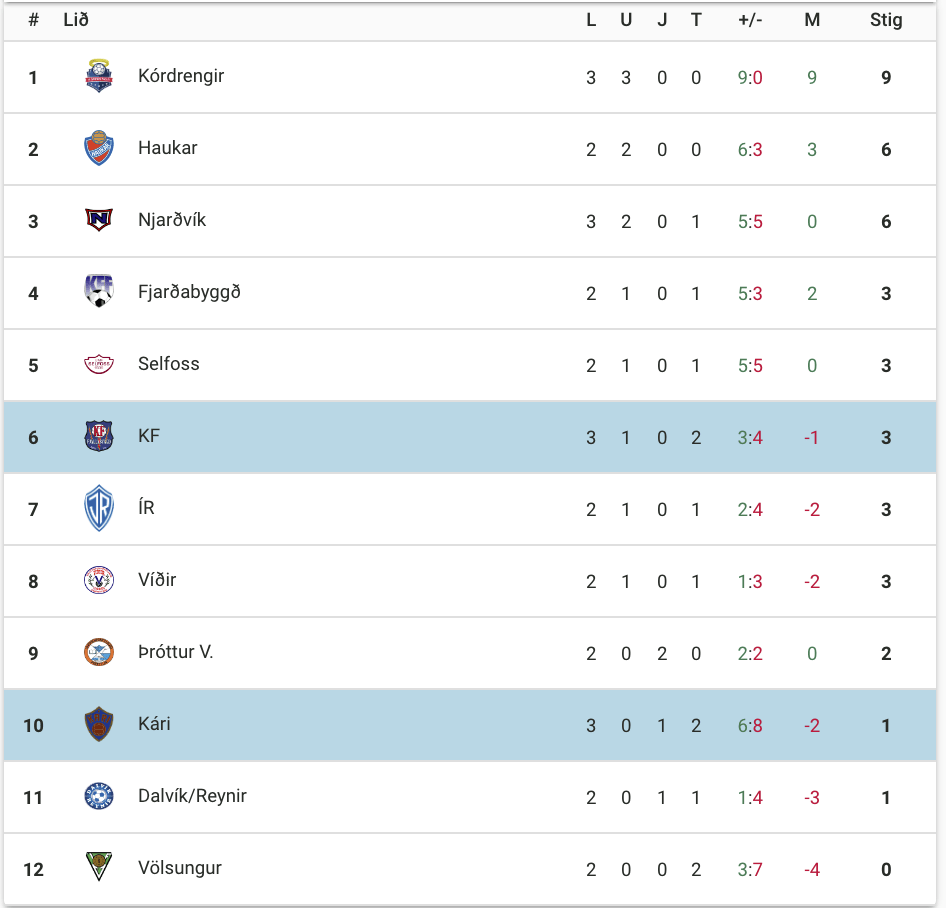Click the Völsungur green triangle crest
The width and height of the screenshot is (946, 908).
pos(99,866)
